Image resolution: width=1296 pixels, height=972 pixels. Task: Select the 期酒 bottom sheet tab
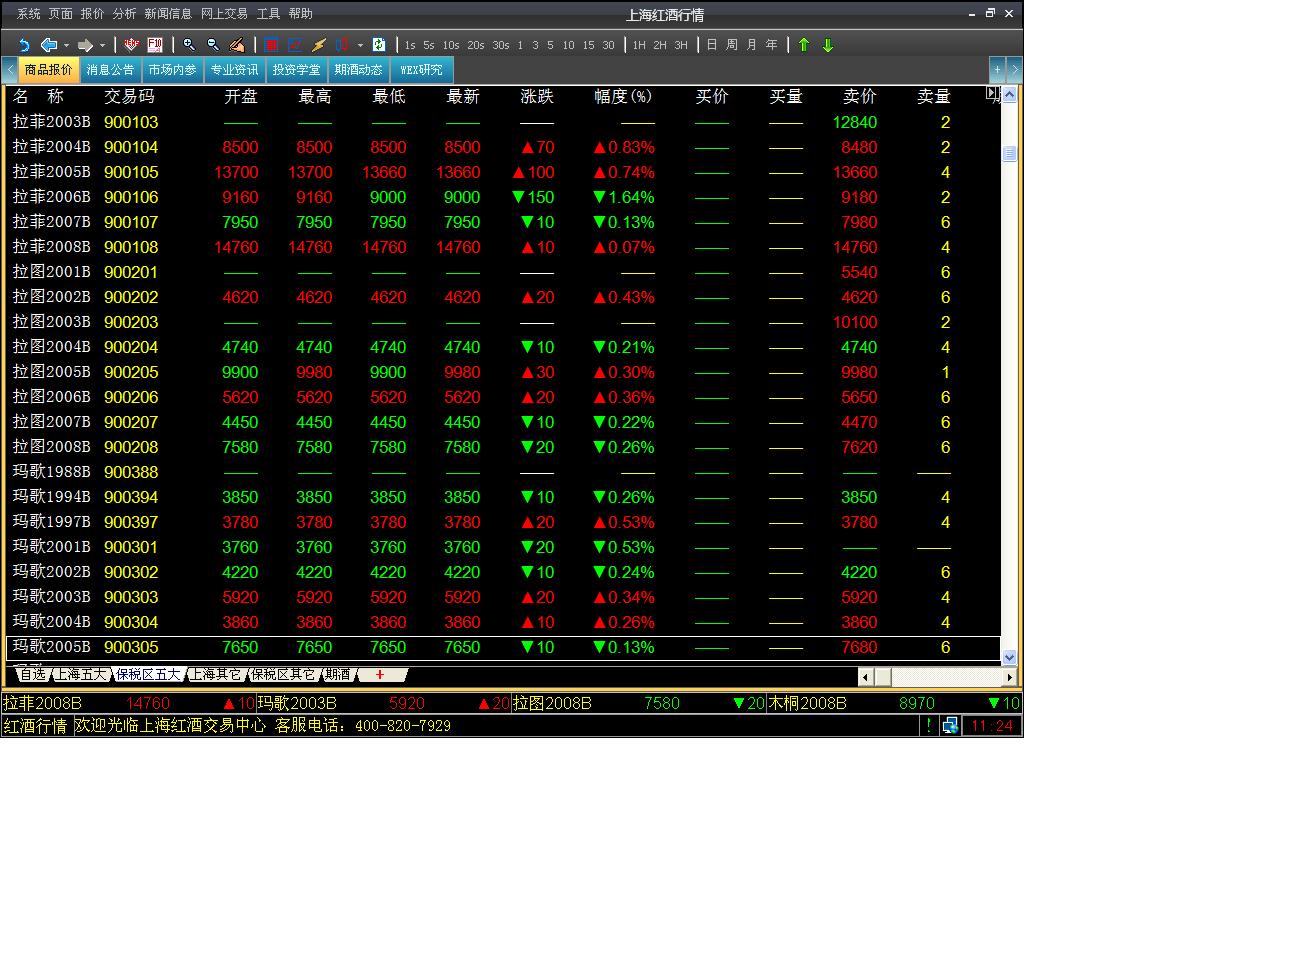coord(338,675)
